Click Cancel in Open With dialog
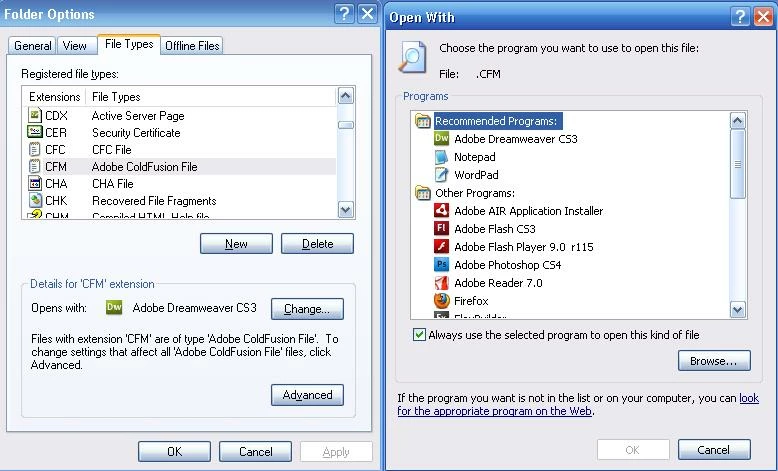The image size is (778, 471). click(x=714, y=450)
